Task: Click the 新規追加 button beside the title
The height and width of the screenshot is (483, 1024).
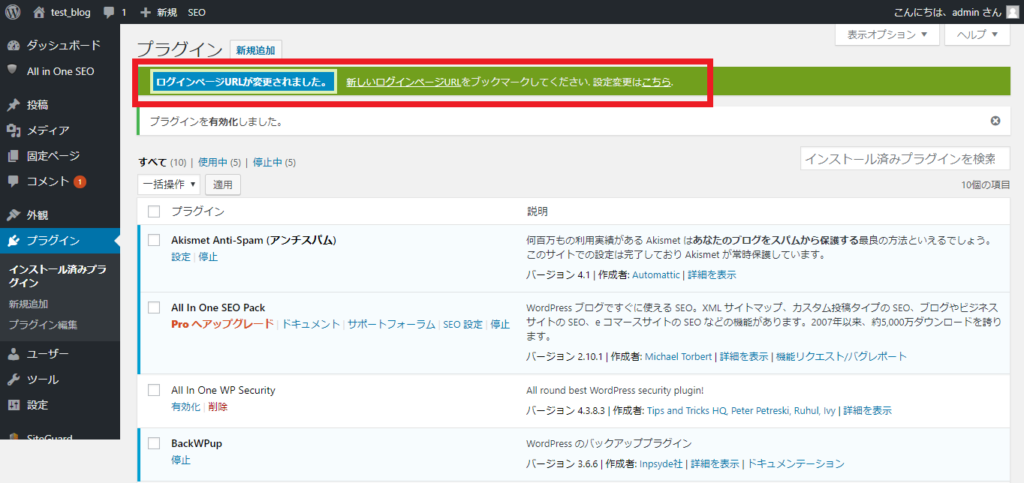Action: pos(256,50)
